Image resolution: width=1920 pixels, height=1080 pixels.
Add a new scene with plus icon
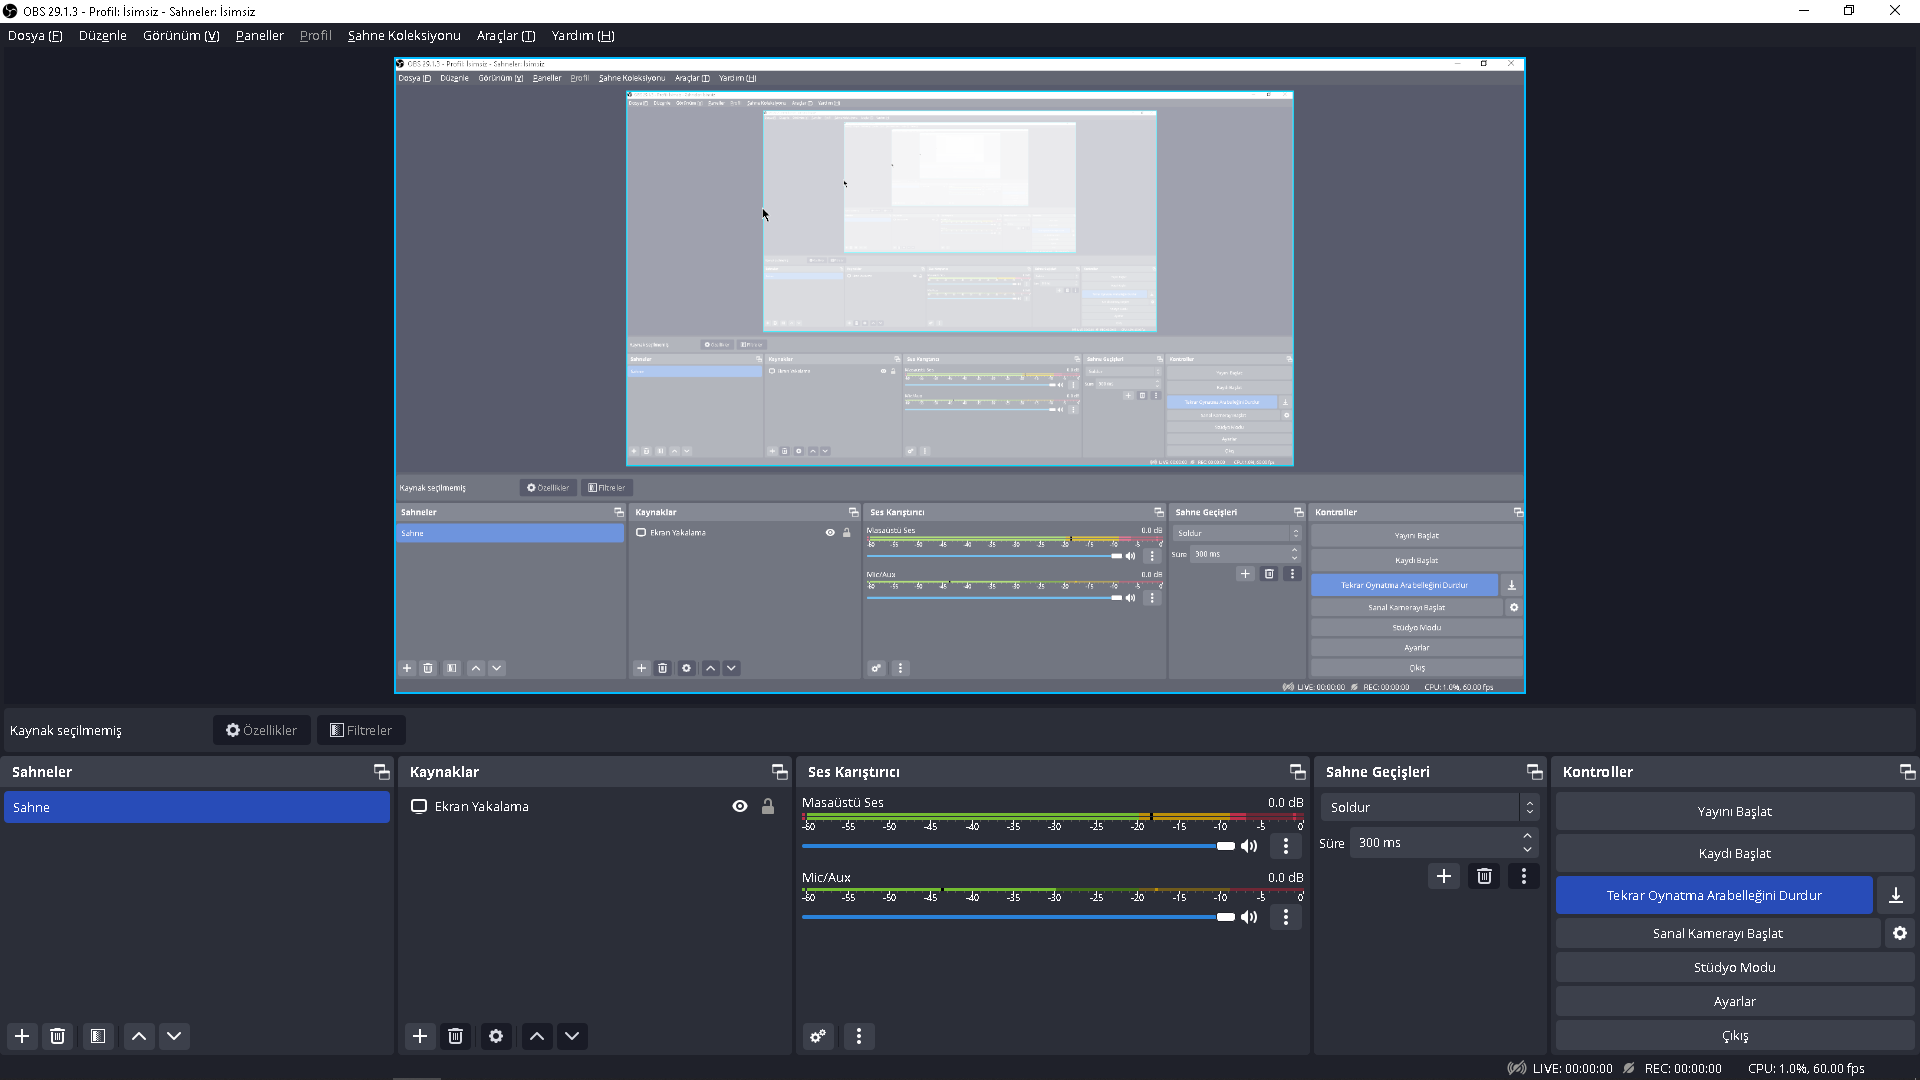tap(22, 1036)
